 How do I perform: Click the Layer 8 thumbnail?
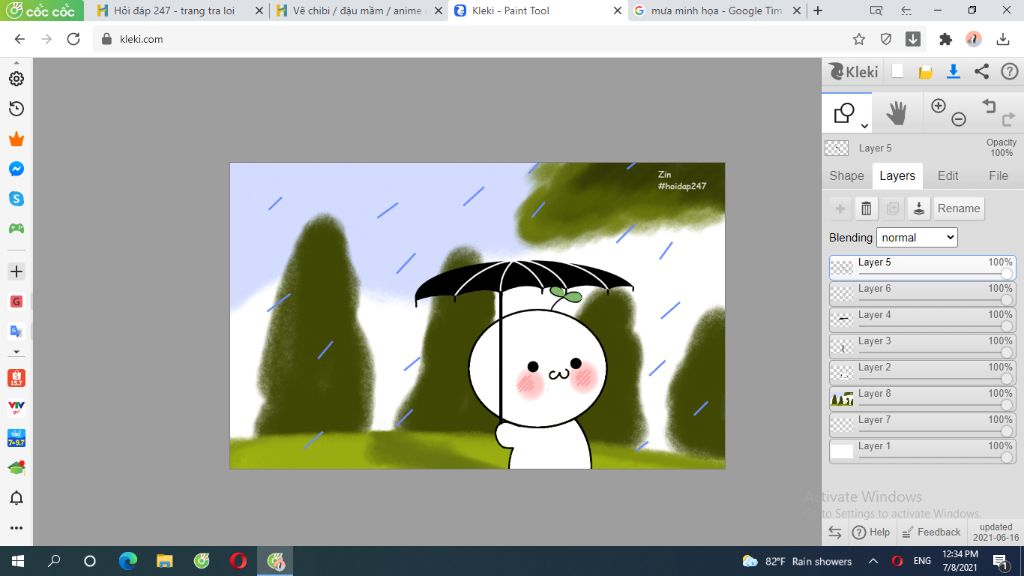842,398
